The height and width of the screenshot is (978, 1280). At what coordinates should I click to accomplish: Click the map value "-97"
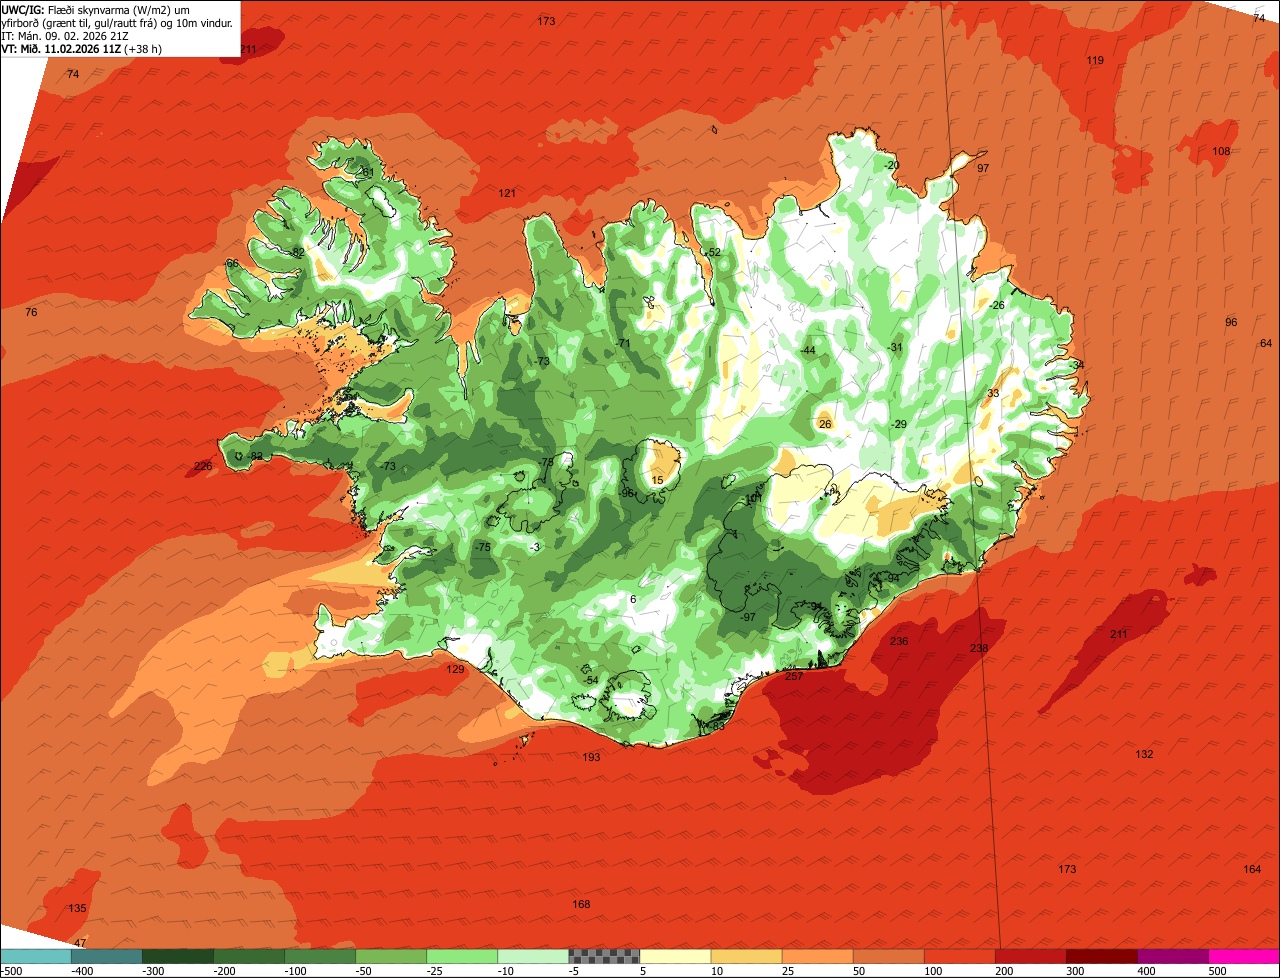click(x=747, y=617)
